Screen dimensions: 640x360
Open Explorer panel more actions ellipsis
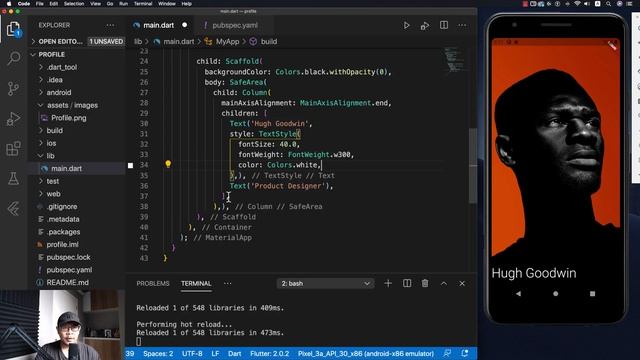tap(110, 25)
